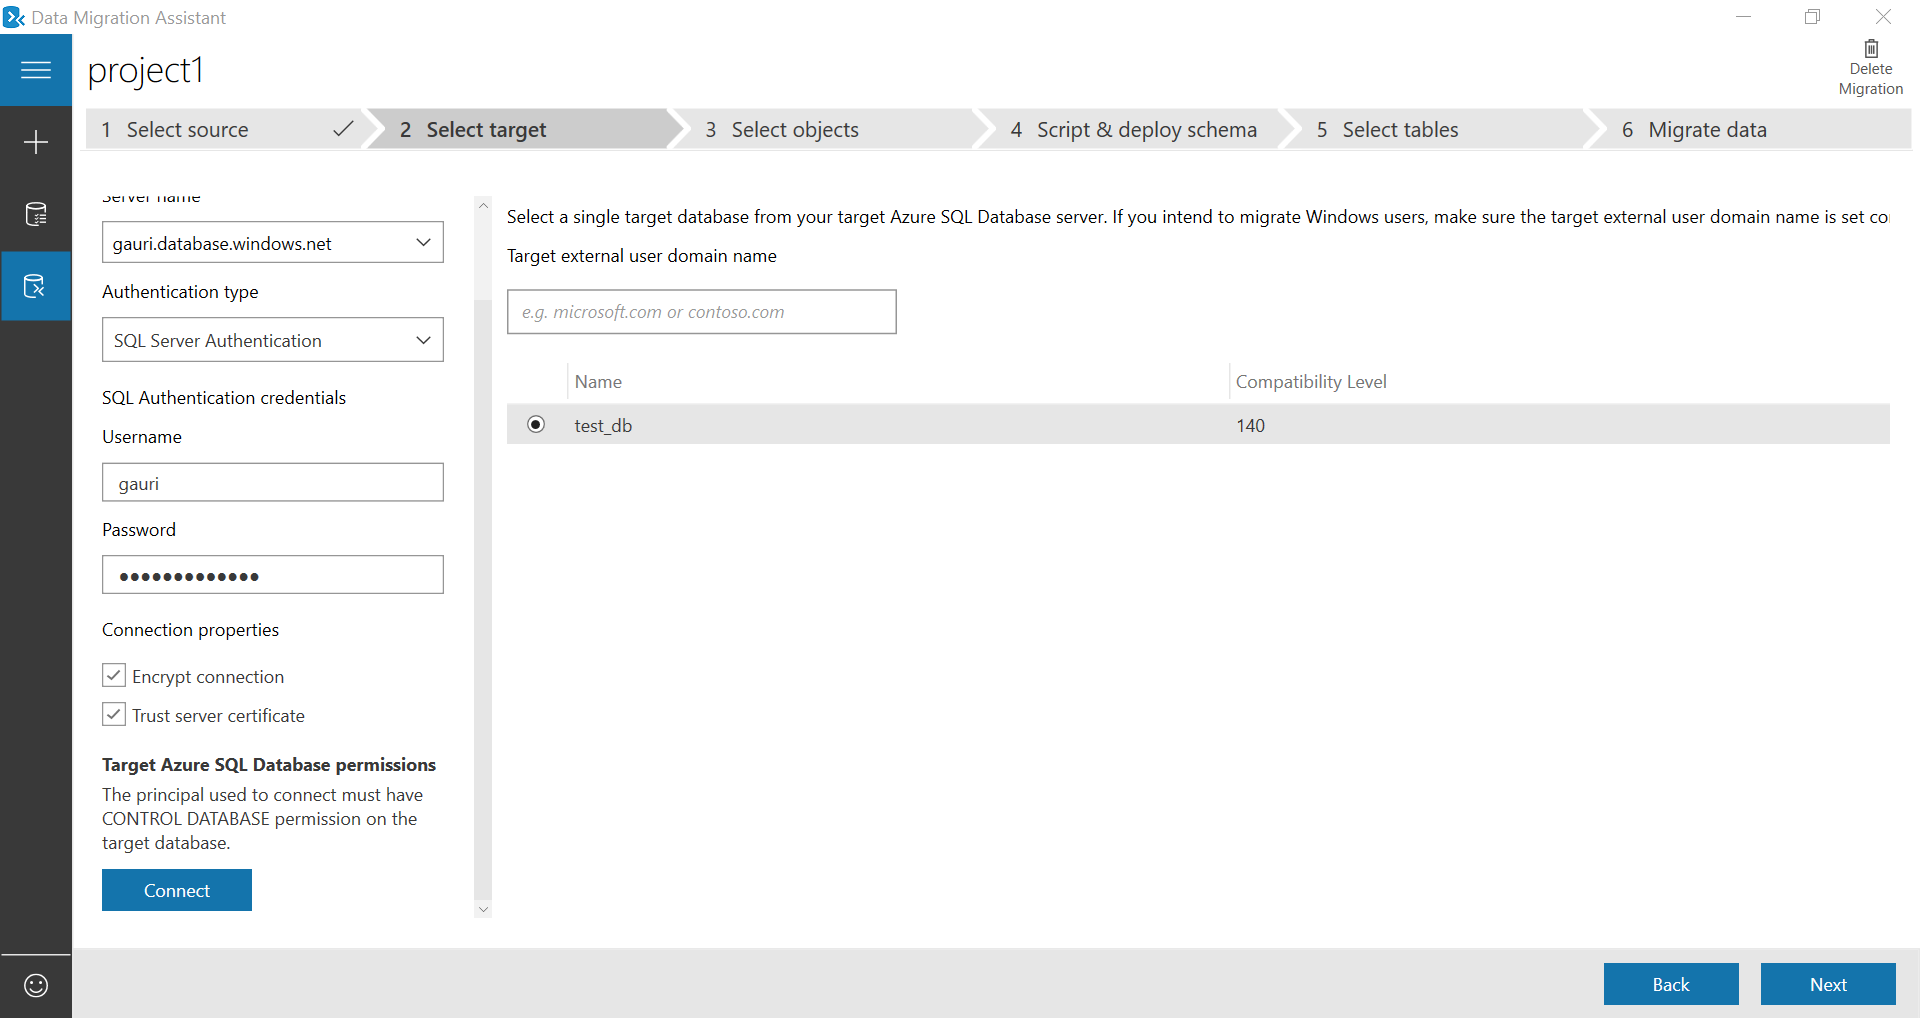Click the compatibility value 140
The image size is (1920, 1018).
click(1250, 425)
